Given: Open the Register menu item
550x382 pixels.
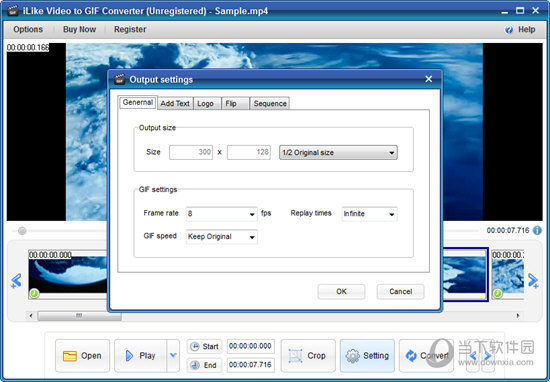Looking at the screenshot, I should coord(130,29).
